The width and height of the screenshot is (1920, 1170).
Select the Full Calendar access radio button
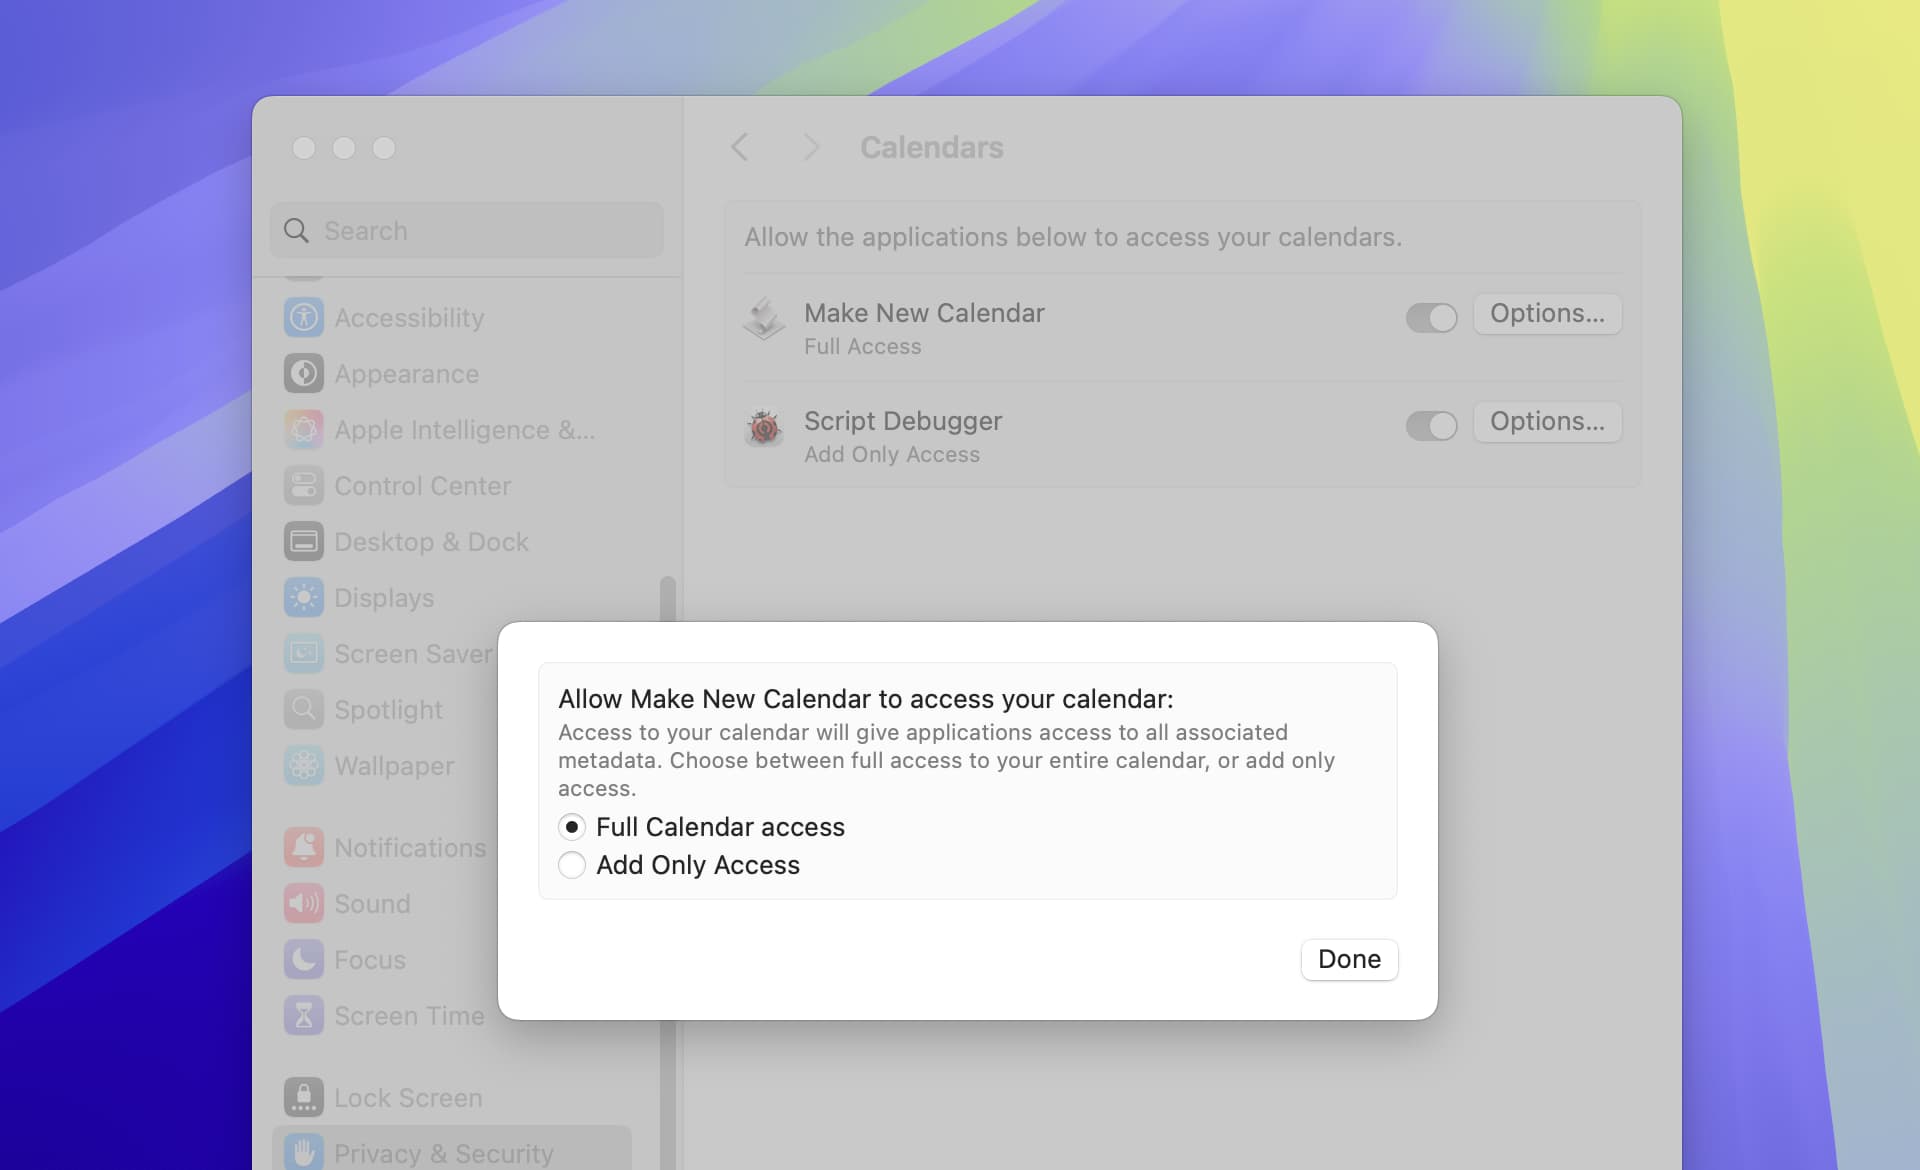tap(572, 827)
